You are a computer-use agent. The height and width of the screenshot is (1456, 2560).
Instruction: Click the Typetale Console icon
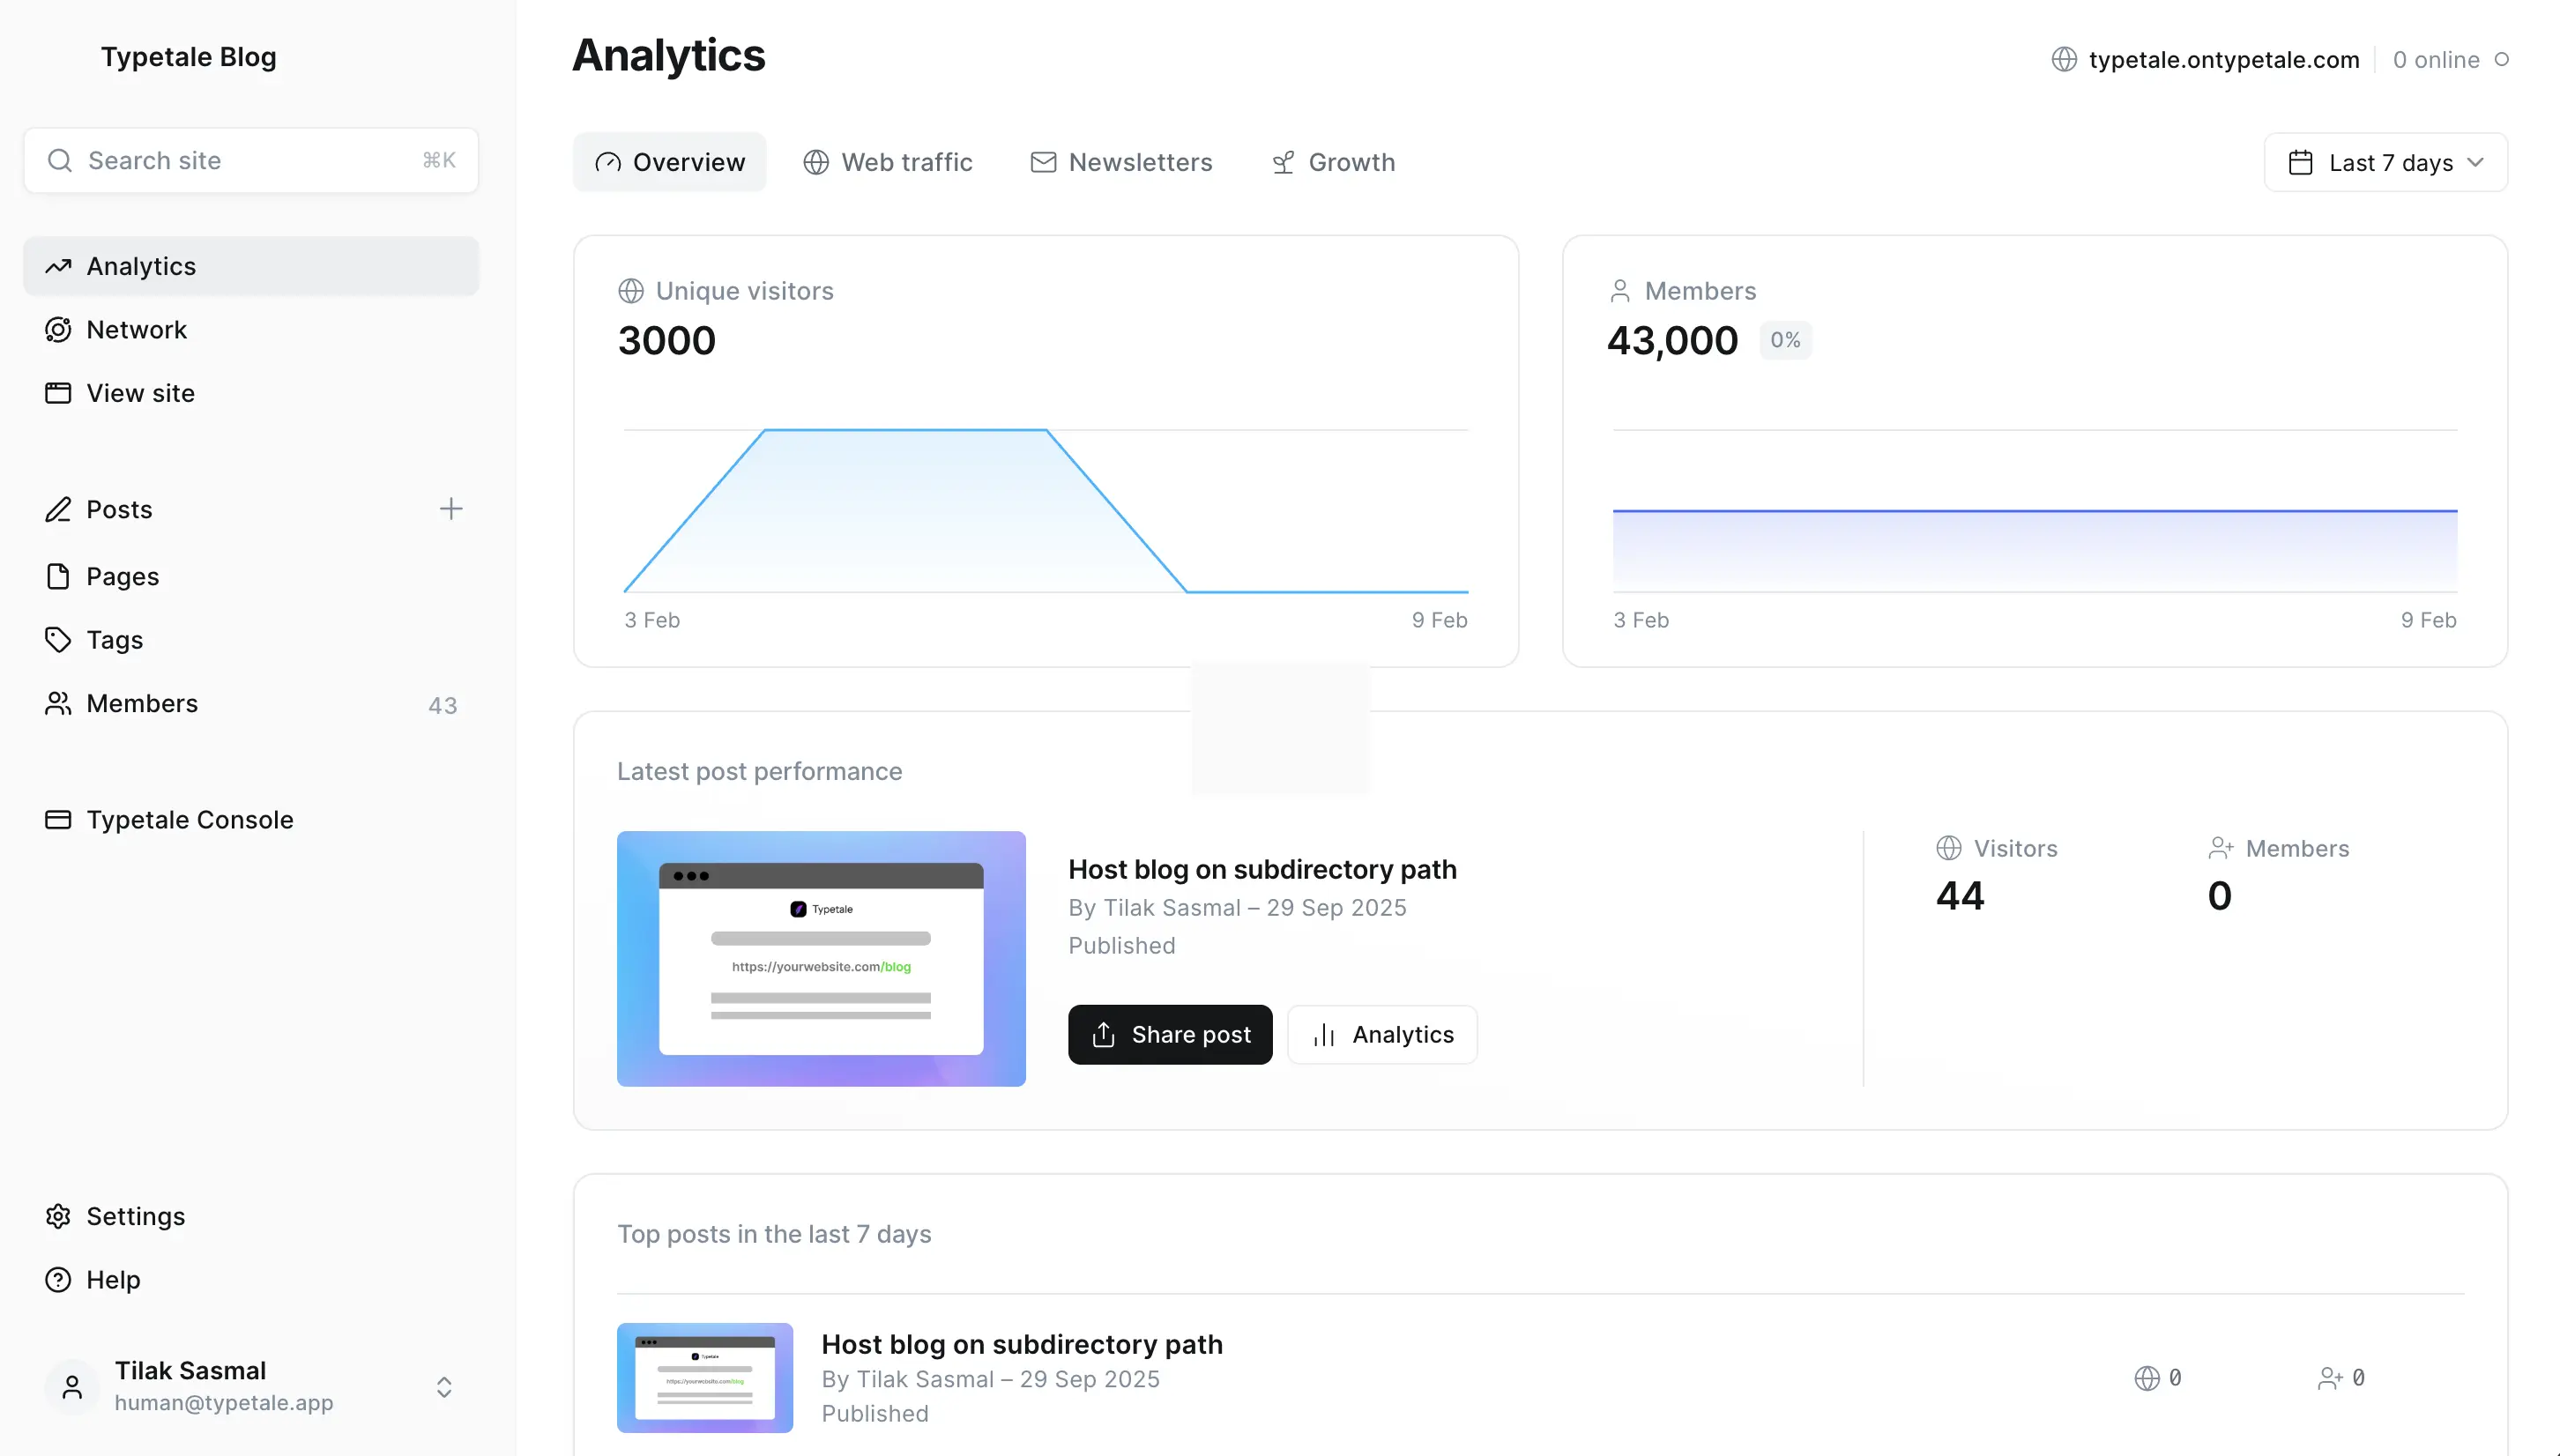point(58,820)
